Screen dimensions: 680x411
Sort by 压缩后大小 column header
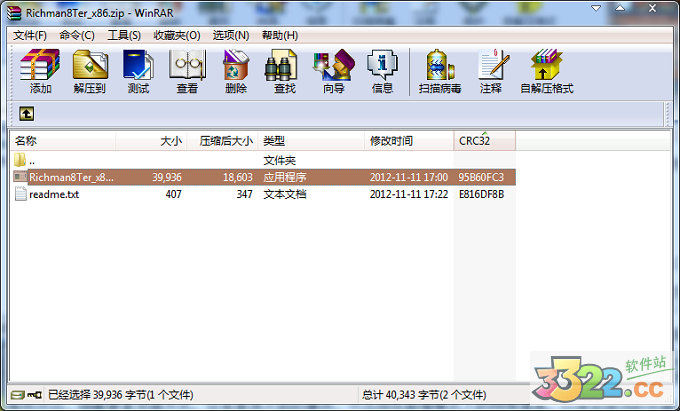tap(222, 141)
